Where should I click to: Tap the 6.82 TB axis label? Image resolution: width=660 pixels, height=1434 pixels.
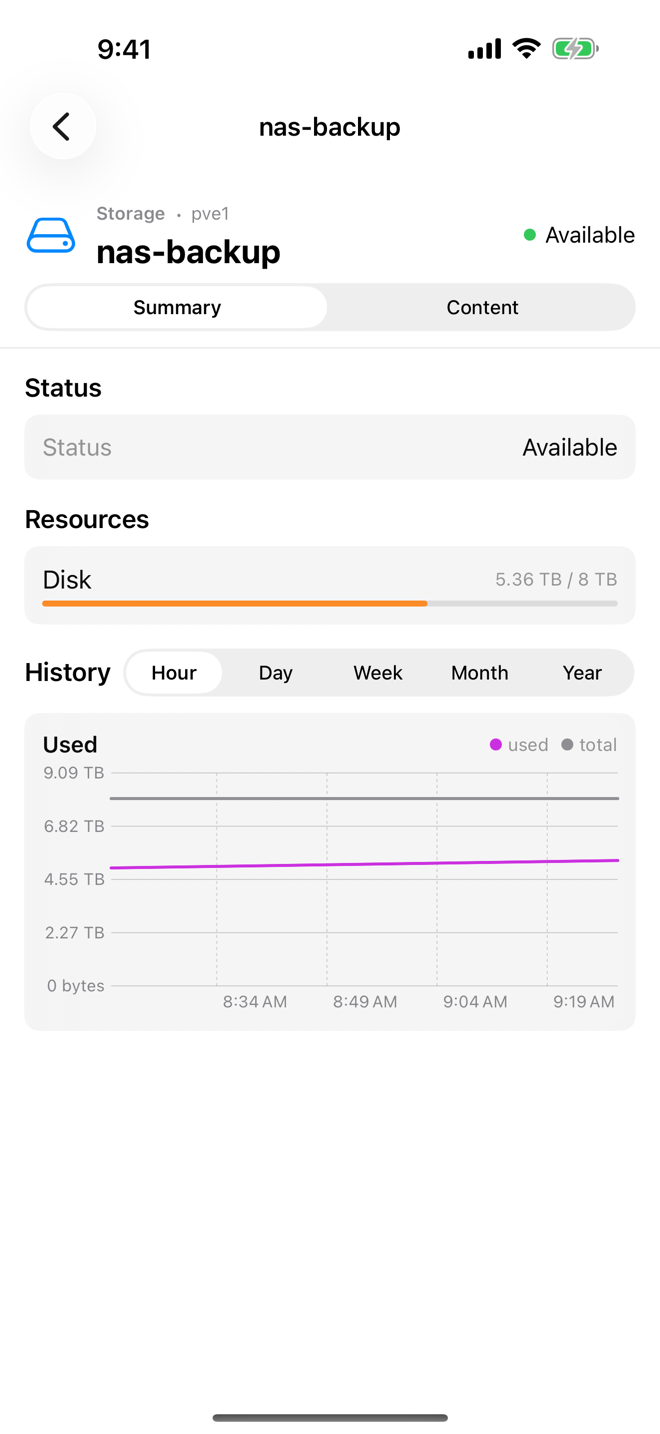click(x=74, y=826)
